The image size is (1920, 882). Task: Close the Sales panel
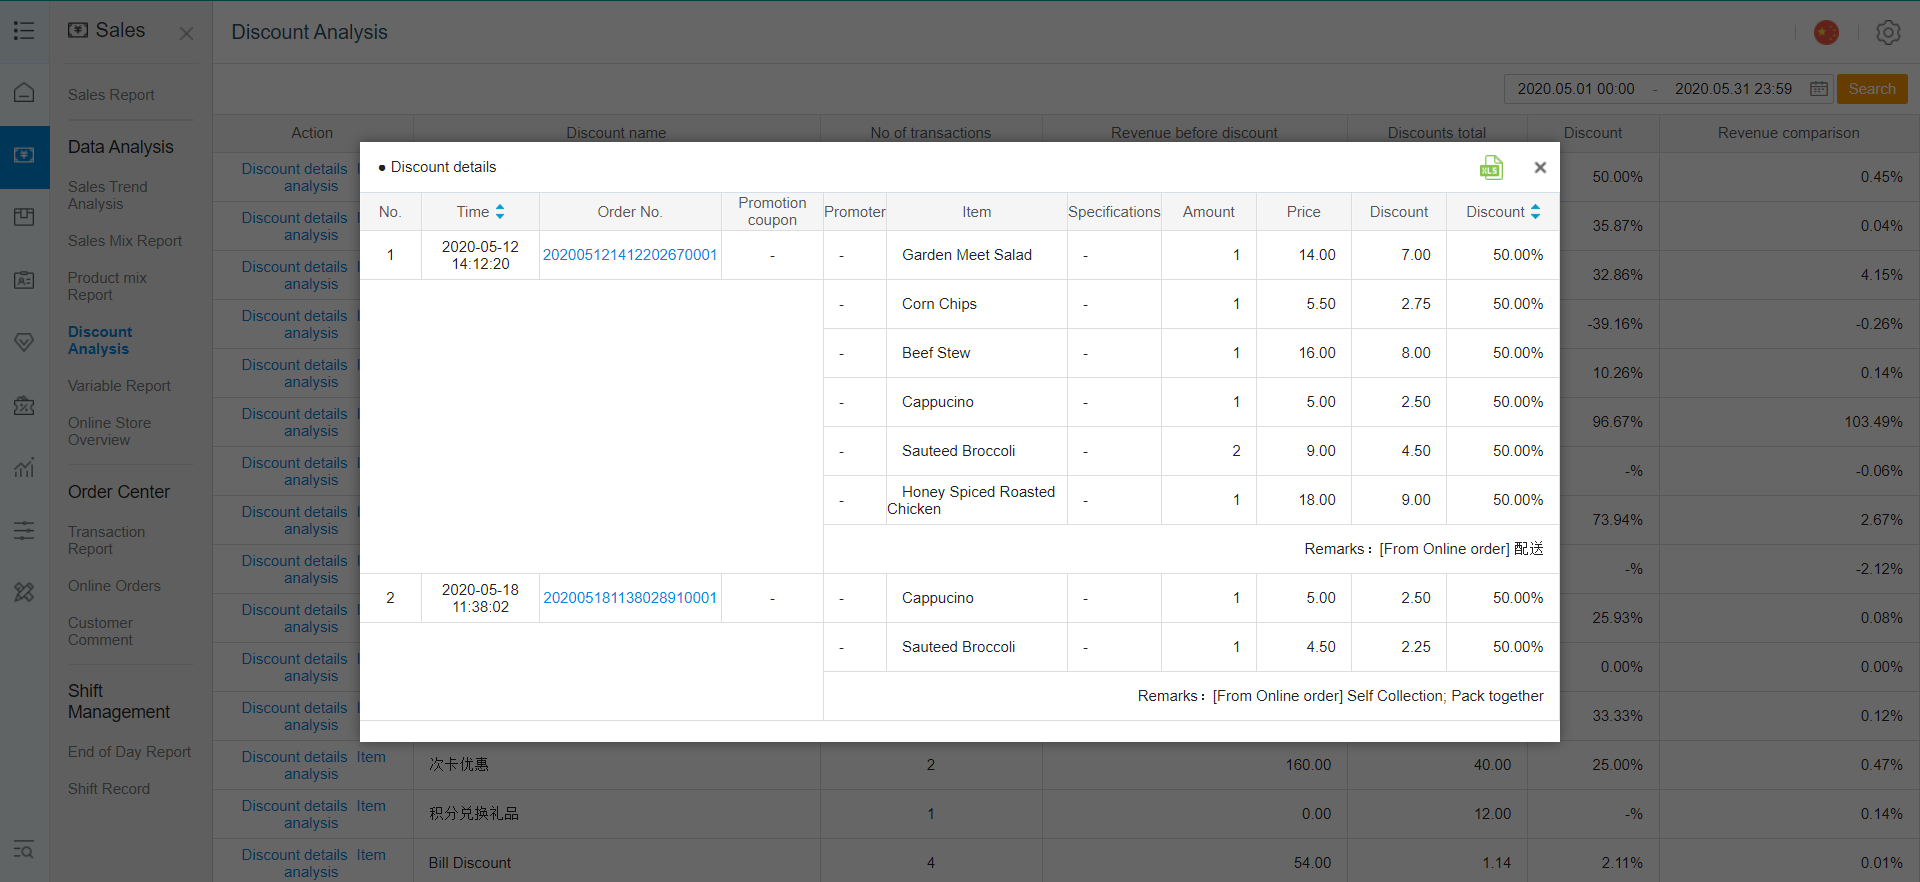(x=186, y=33)
